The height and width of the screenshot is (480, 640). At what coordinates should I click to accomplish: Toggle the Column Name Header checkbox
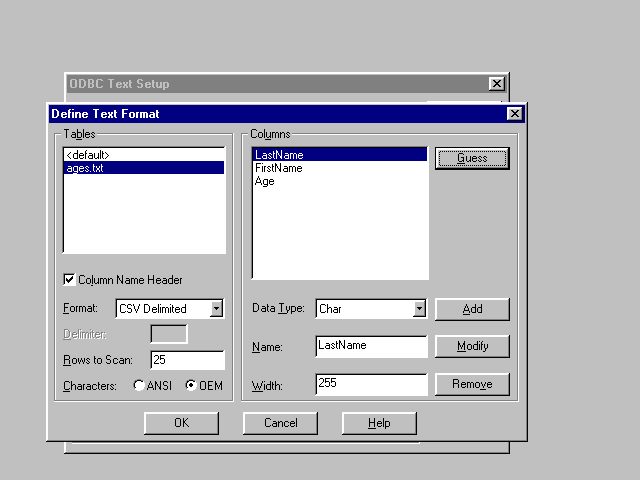coord(69,280)
